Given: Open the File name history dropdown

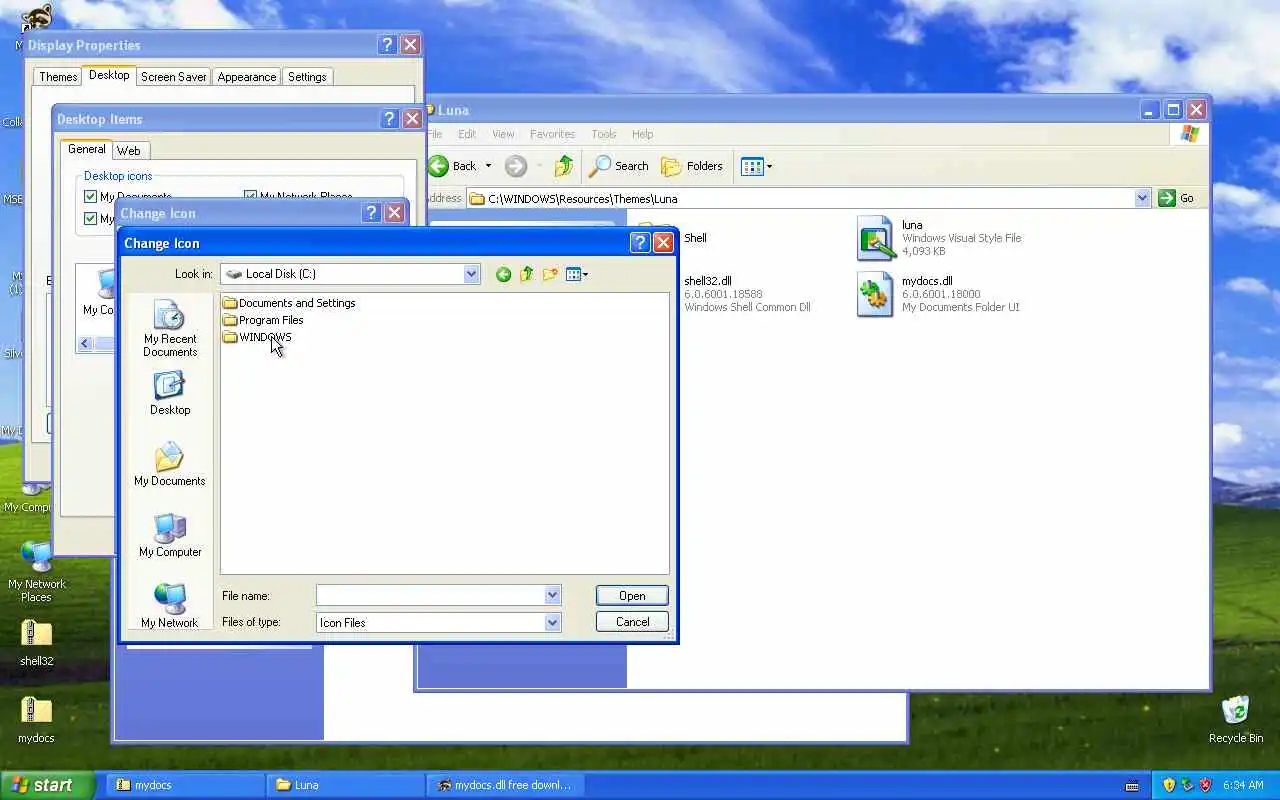Looking at the screenshot, I should click(552, 595).
